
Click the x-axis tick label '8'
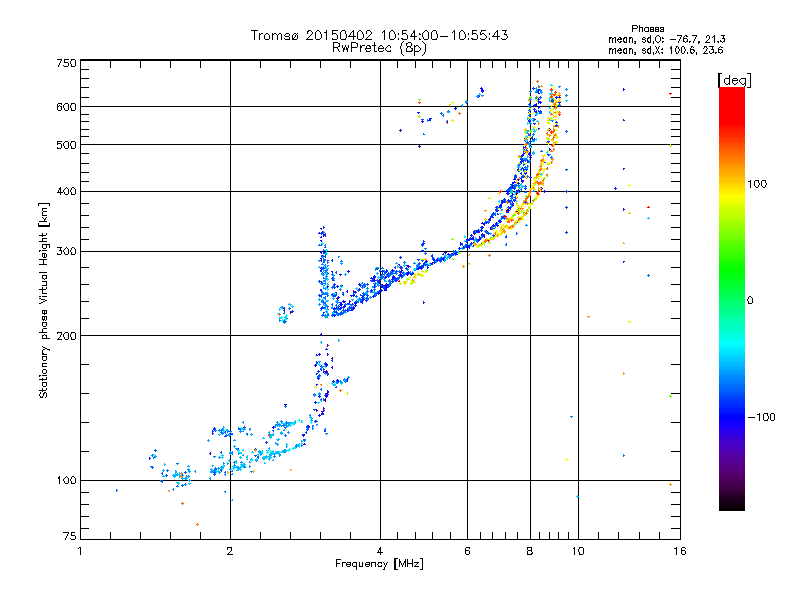pyautogui.click(x=530, y=551)
